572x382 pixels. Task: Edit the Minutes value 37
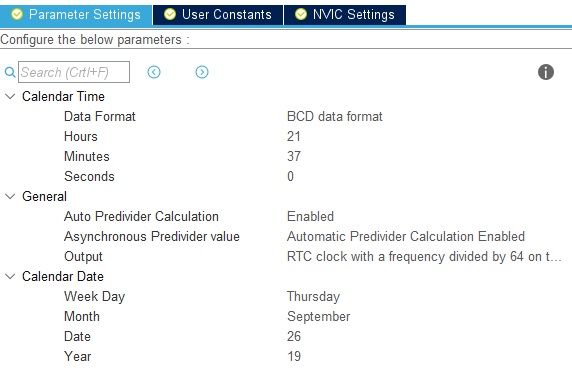tap(294, 157)
